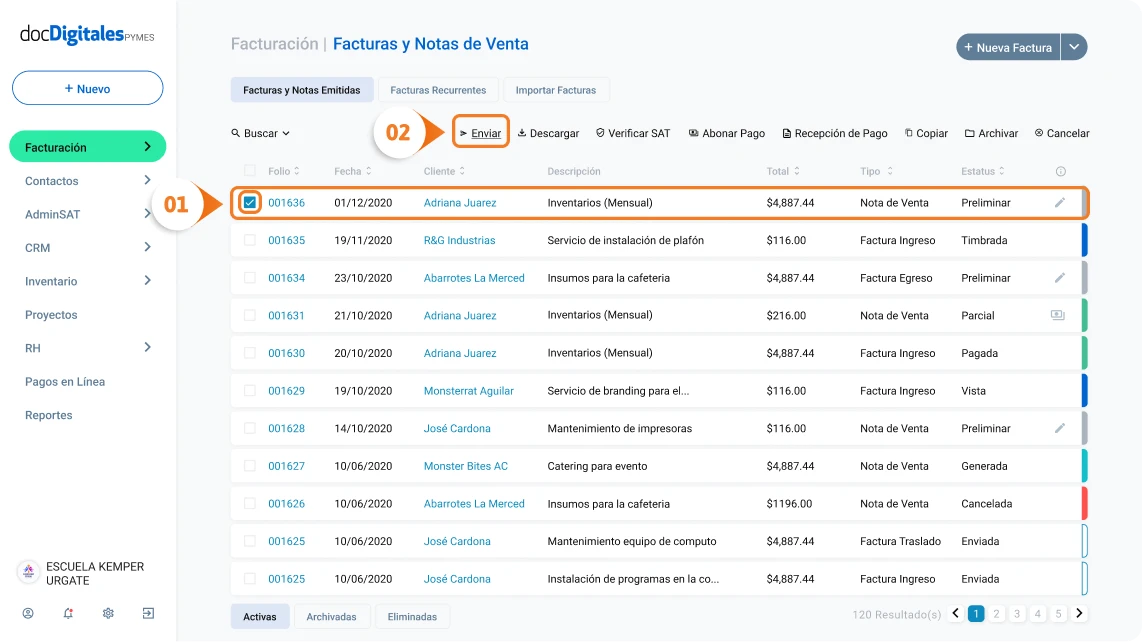Open client R&G Industrias link

[460, 240]
